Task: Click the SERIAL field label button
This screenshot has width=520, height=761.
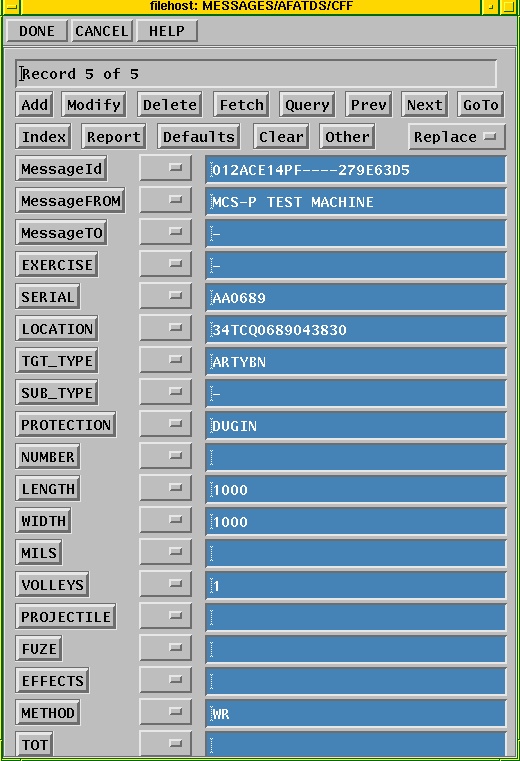Action: coord(48,297)
